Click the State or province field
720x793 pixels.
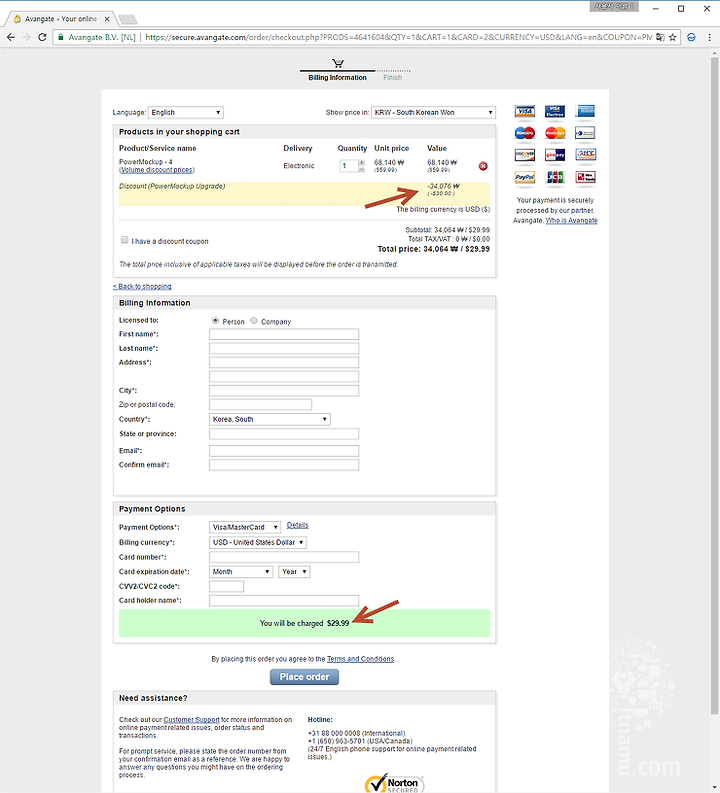(x=284, y=434)
